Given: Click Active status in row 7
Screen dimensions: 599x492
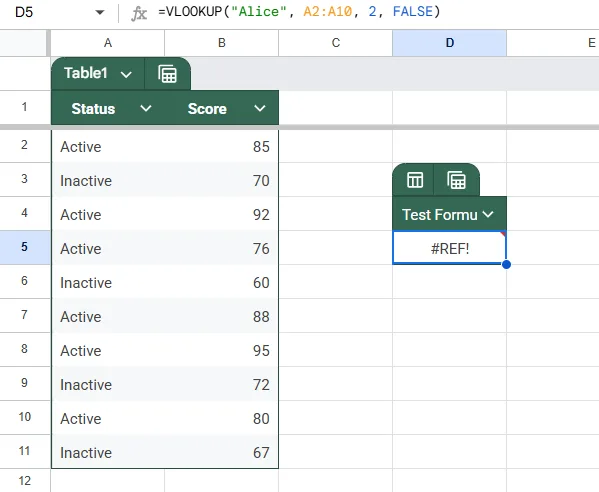Looking at the screenshot, I should (108, 316).
